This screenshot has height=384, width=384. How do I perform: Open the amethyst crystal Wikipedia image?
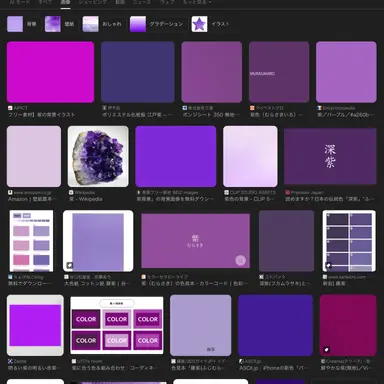[98, 156]
